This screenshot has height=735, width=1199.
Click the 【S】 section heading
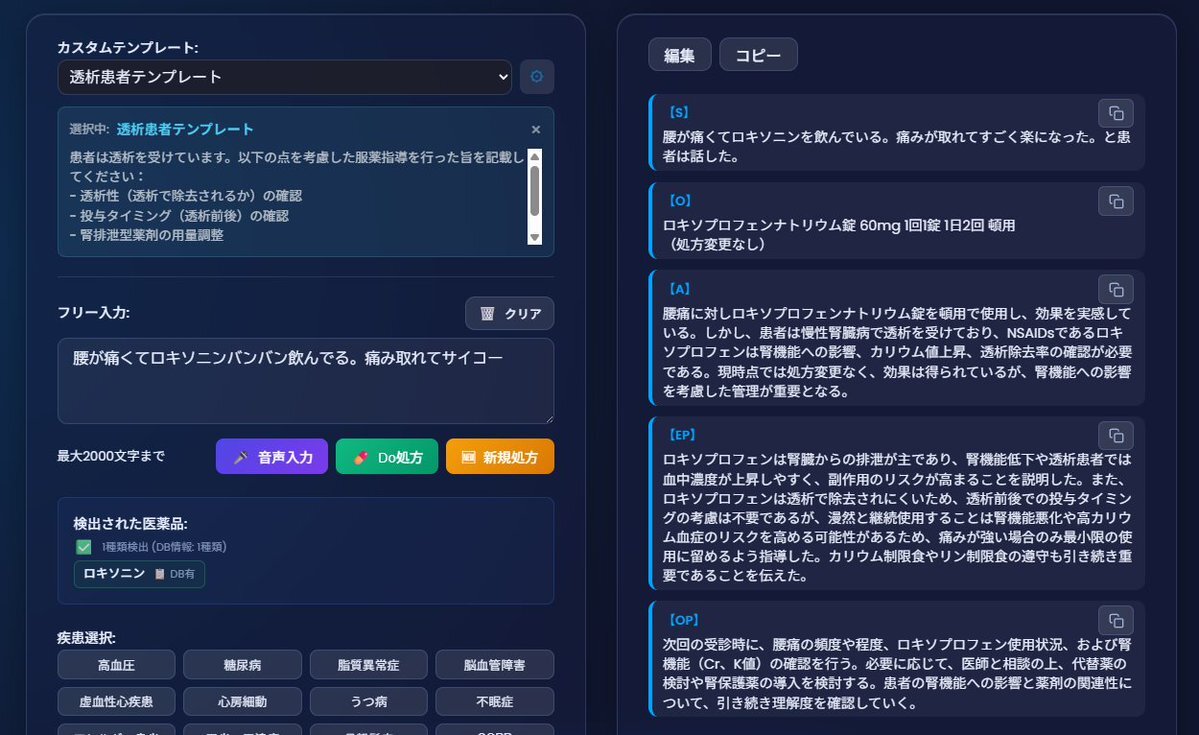[x=677, y=112]
